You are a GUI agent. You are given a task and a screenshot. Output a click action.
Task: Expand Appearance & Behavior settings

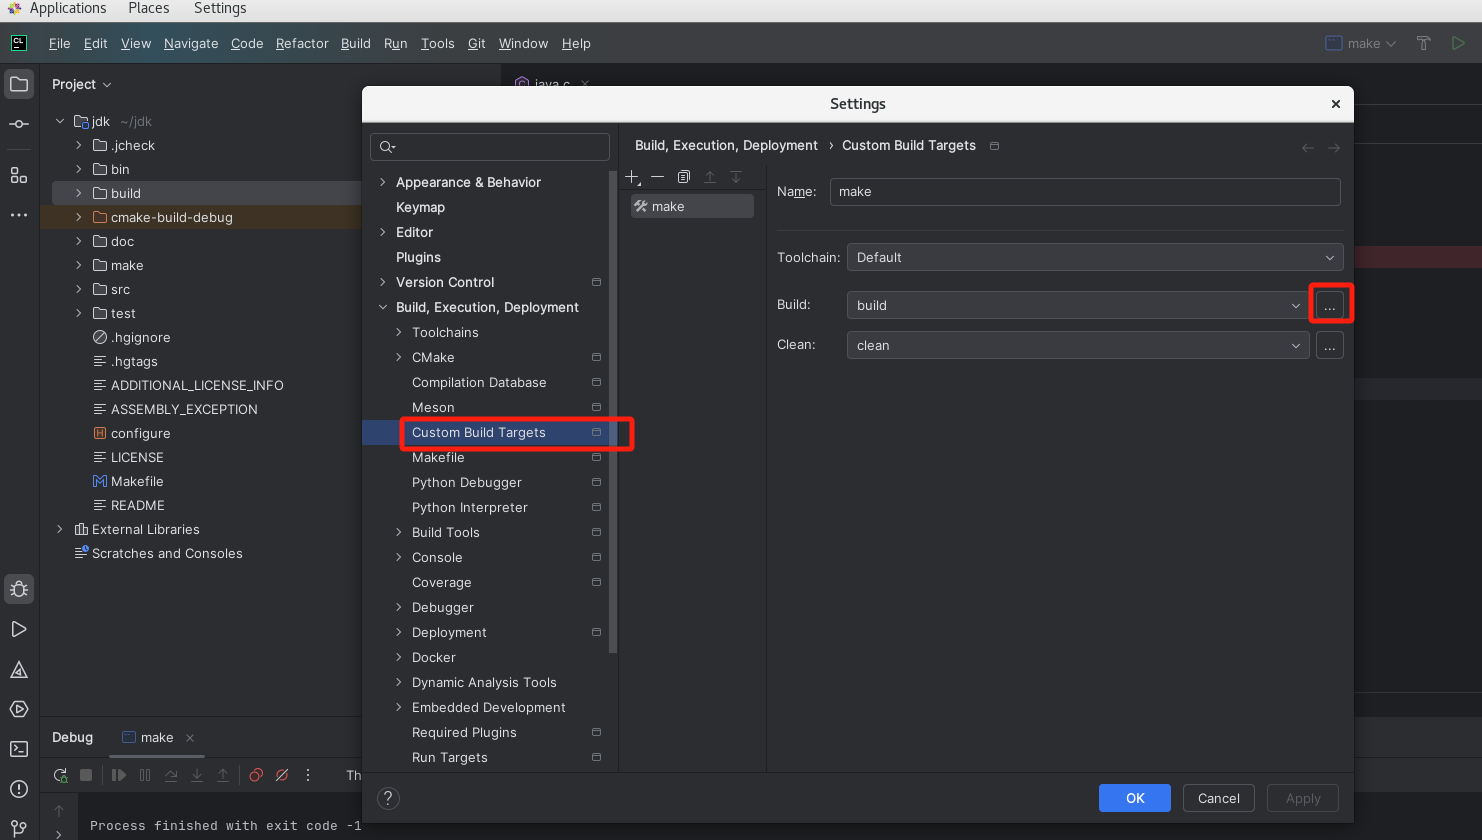tap(383, 182)
